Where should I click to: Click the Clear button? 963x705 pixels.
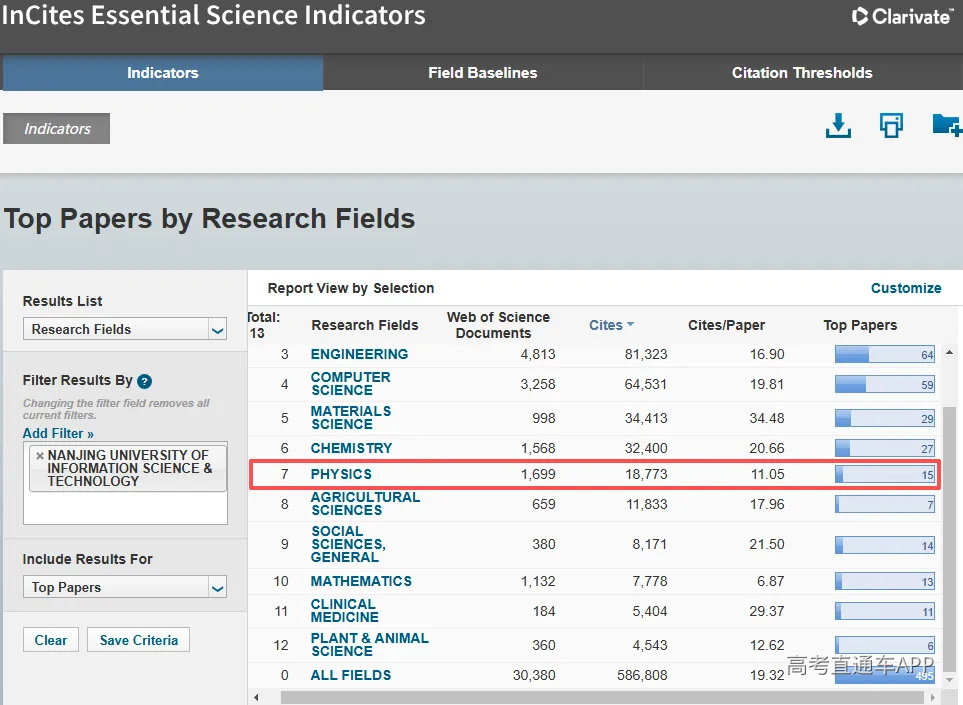click(51, 640)
